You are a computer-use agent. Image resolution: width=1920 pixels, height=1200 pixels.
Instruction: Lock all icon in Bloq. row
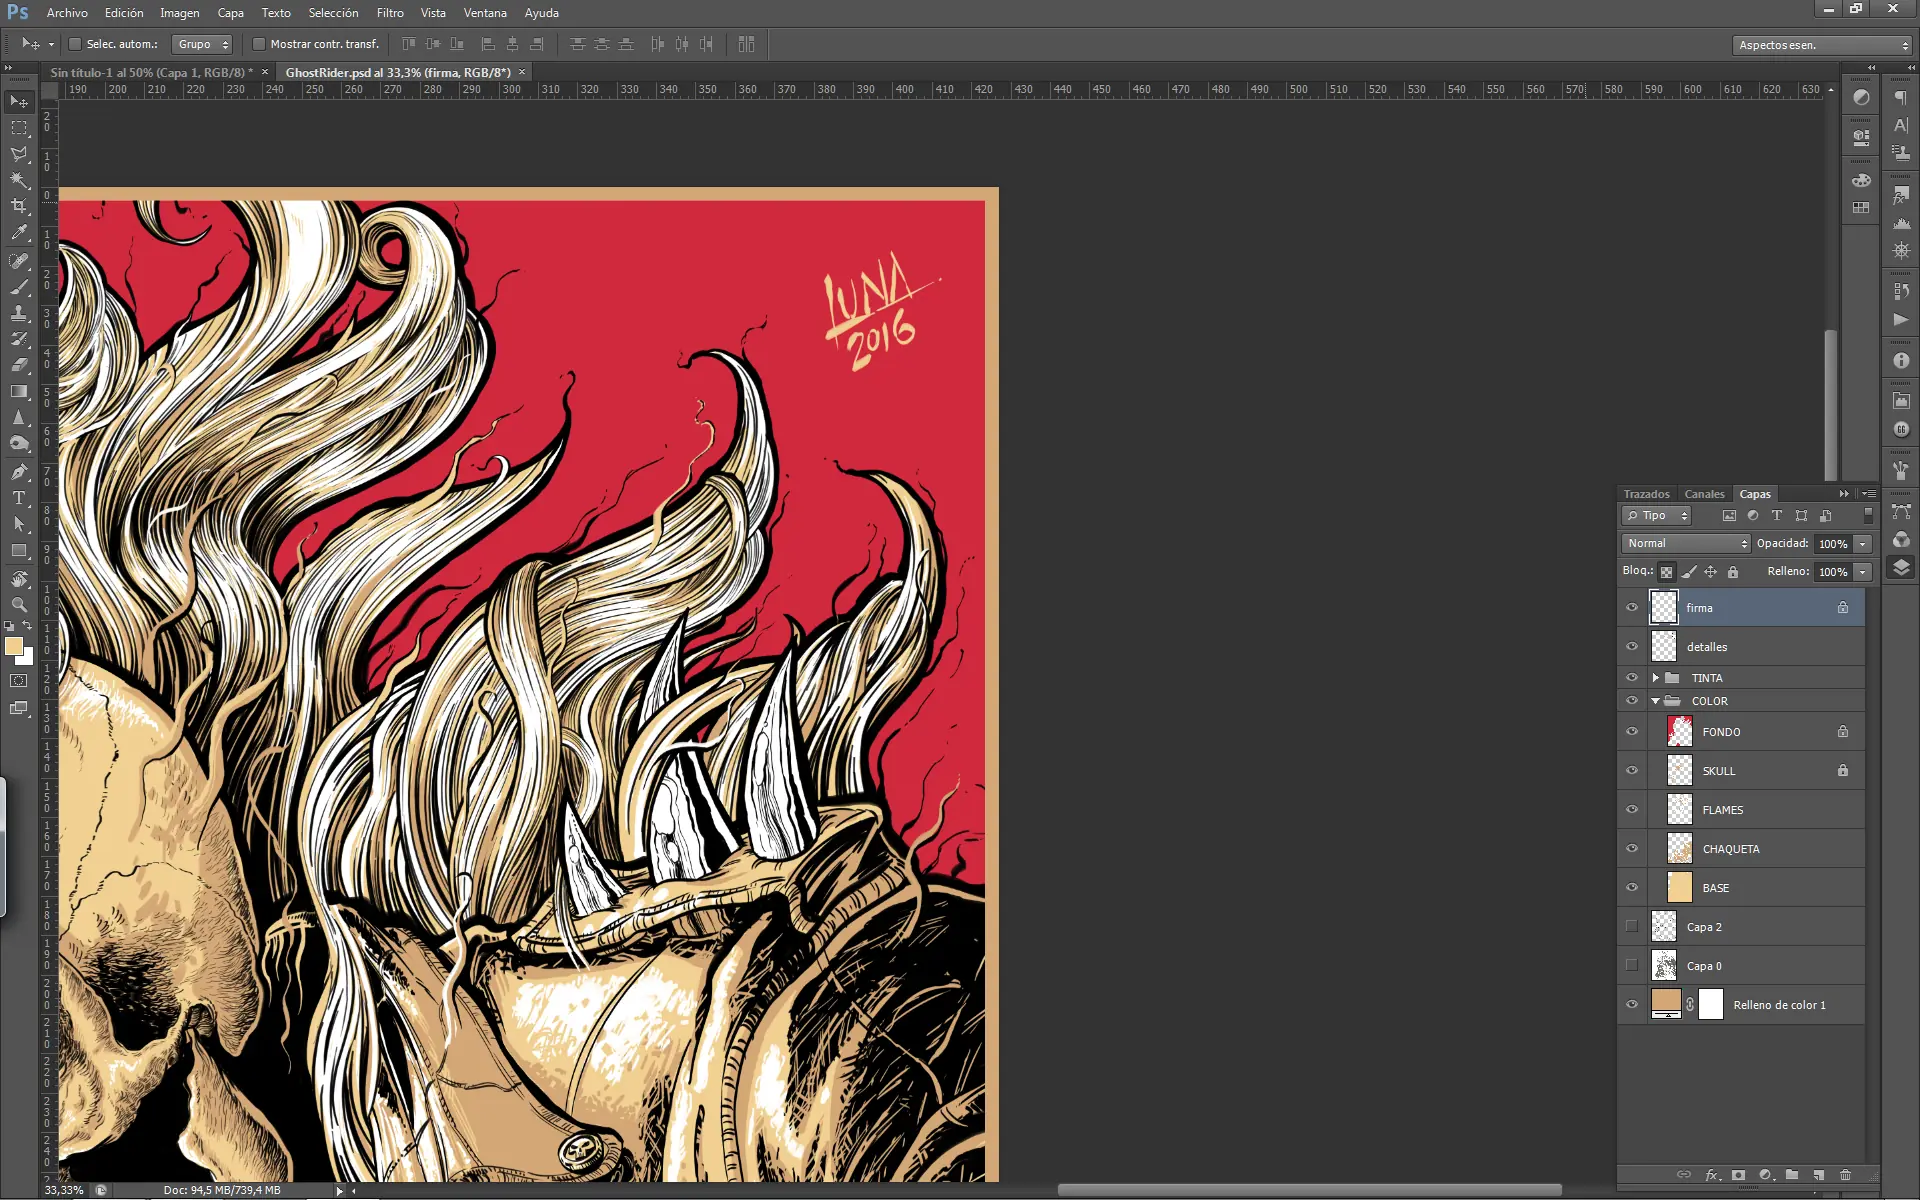[x=1733, y=572]
